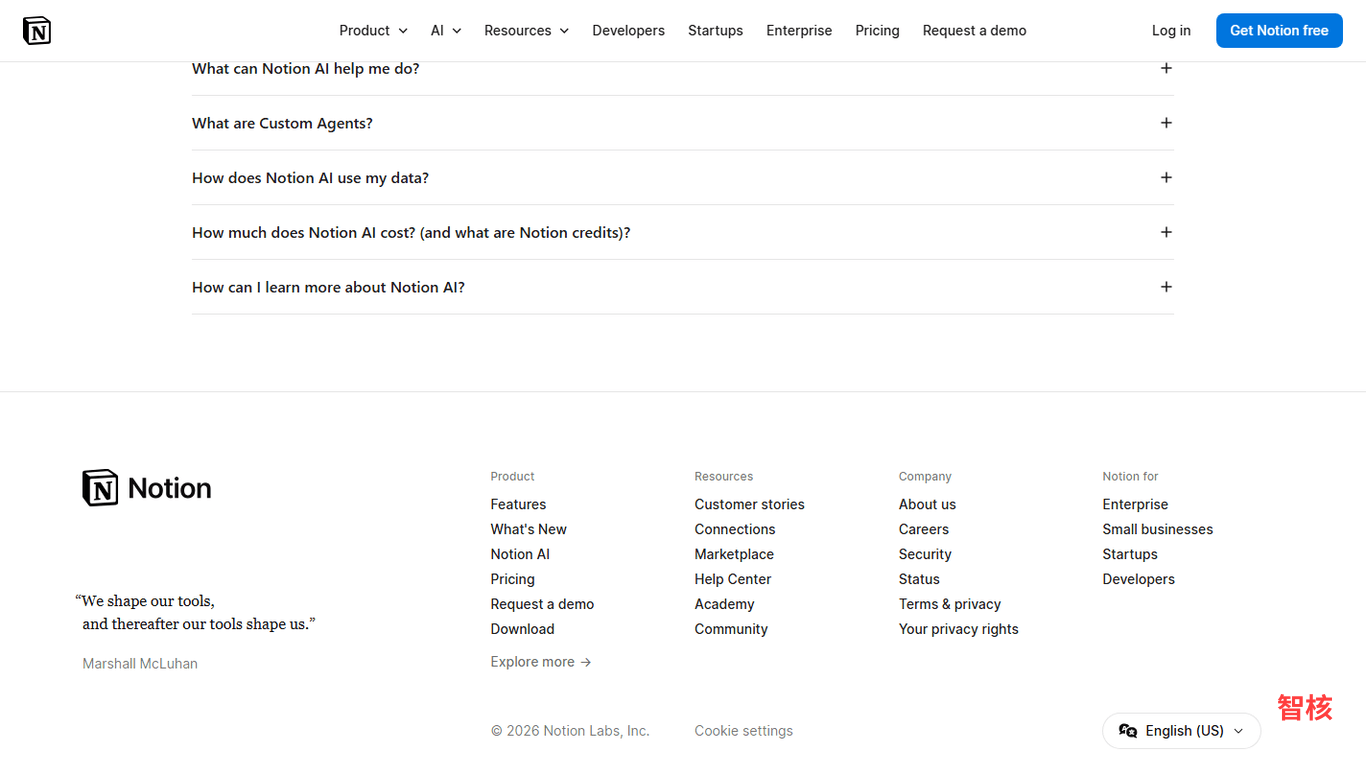Open the AI dropdown in navbar
The height and width of the screenshot is (772, 1366).
[x=446, y=31]
